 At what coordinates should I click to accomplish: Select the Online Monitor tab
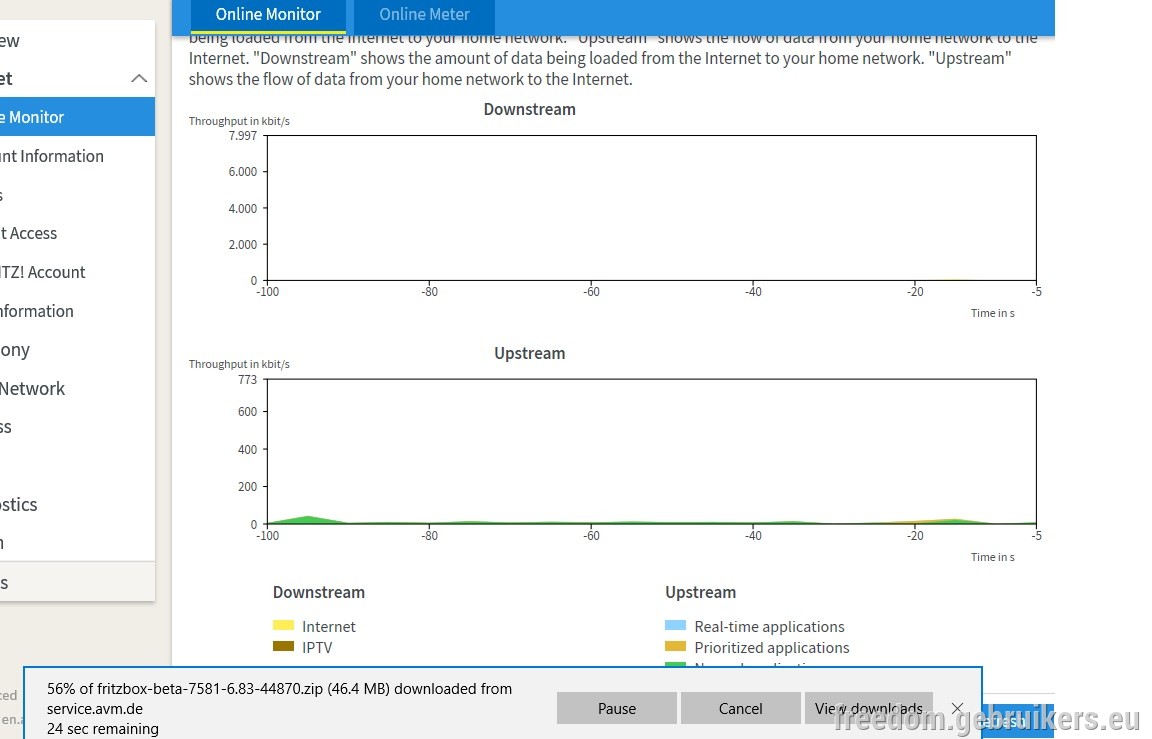coord(268,15)
